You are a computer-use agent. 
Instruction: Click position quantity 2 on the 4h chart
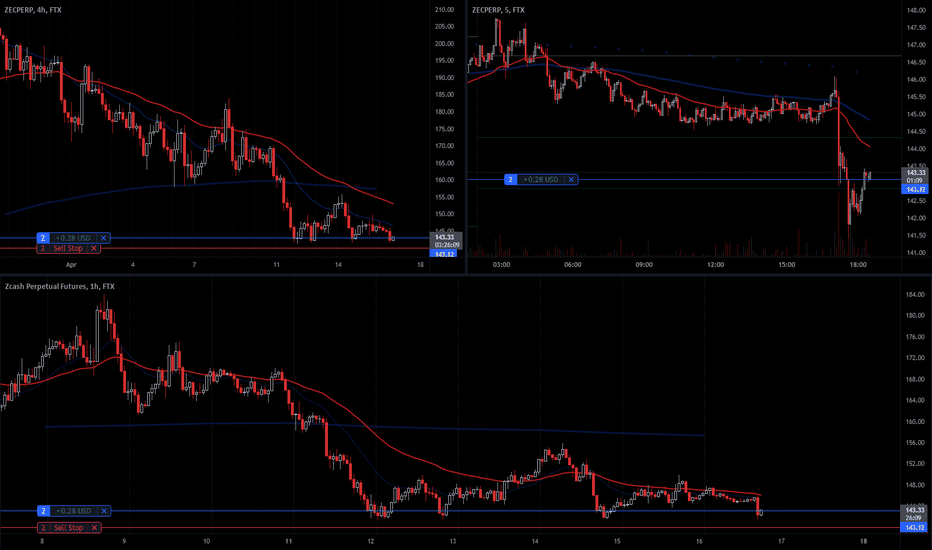point(43,238)
